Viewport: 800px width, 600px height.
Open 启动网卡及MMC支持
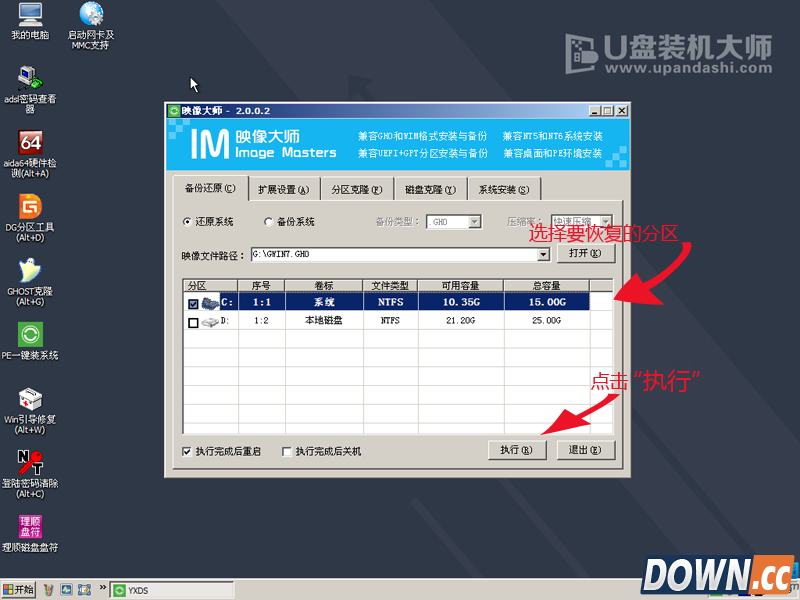tap(90, 20)
